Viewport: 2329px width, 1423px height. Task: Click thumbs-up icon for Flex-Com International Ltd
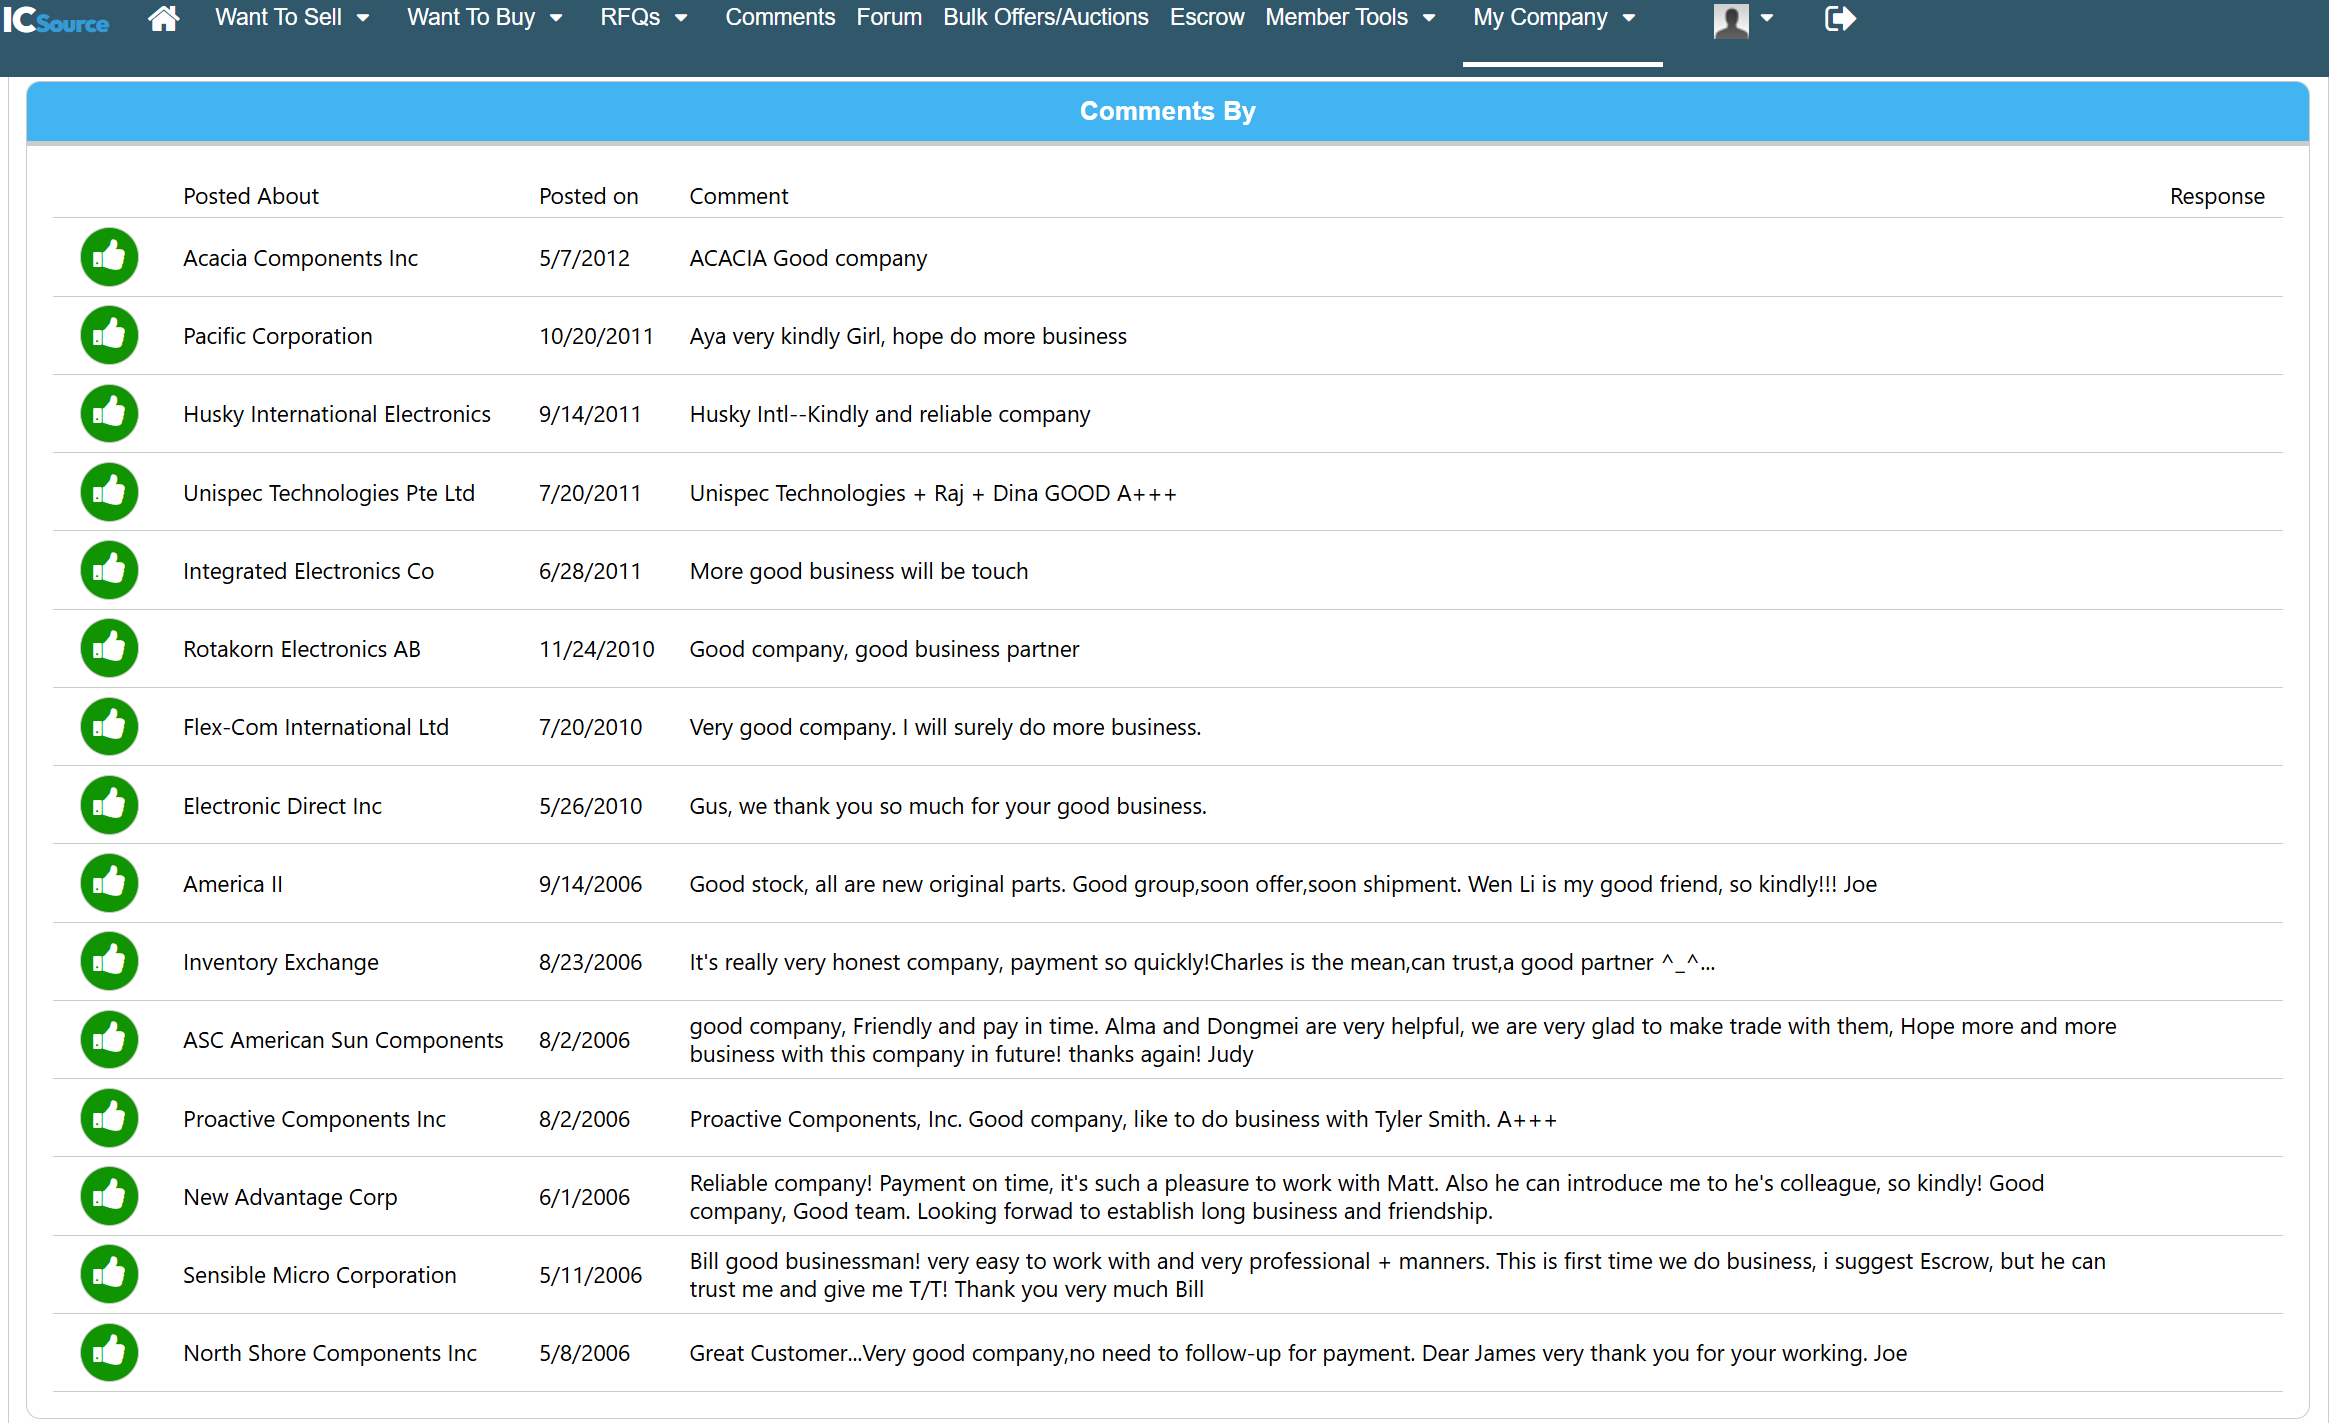(109, 726)
